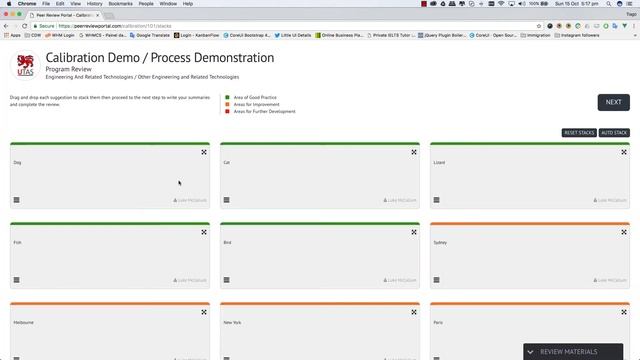Open the new tab button
640x360 pixels.
(109, 16)
